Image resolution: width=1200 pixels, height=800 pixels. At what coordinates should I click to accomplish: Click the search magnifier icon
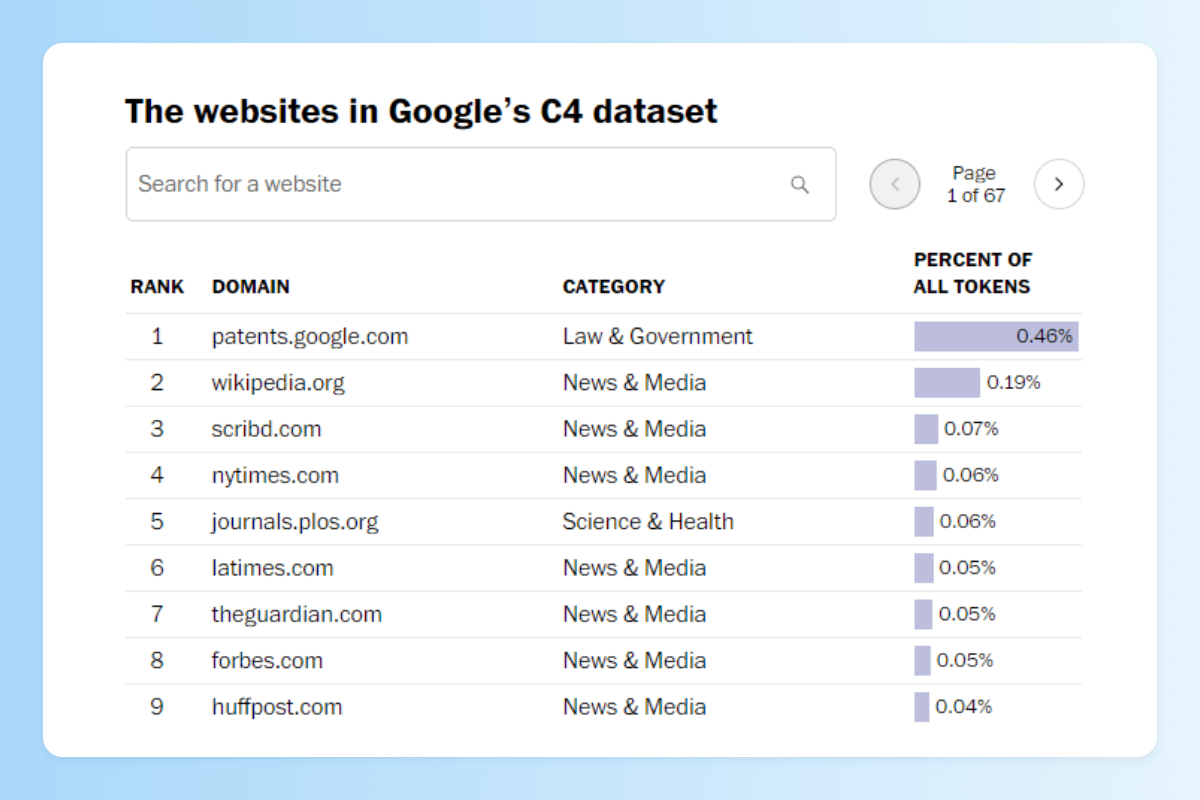pos(800,184)
